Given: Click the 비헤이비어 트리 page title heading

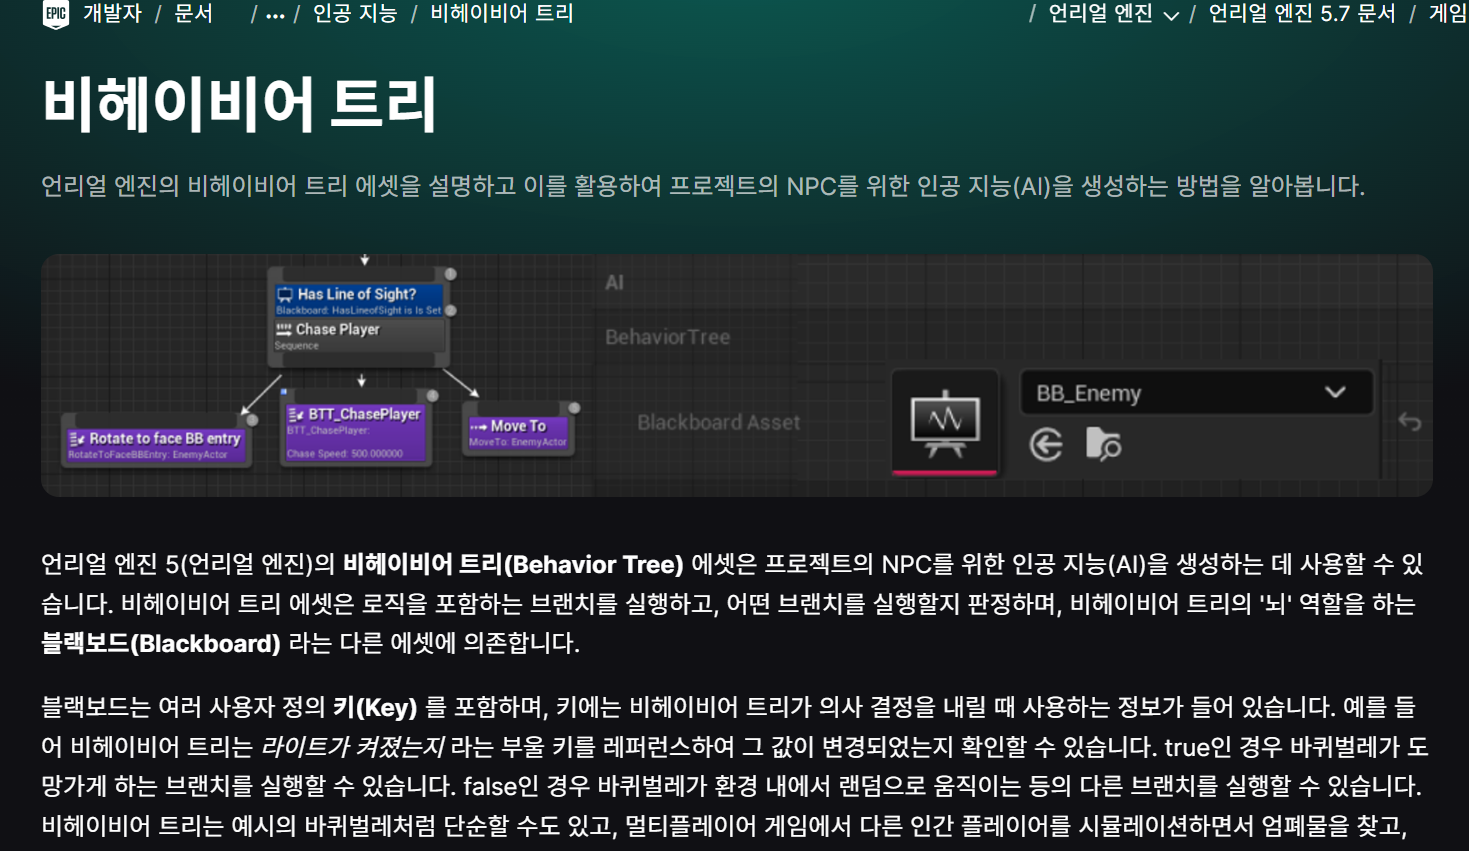Looking at the screenshot, I should (x=240, y=104).
